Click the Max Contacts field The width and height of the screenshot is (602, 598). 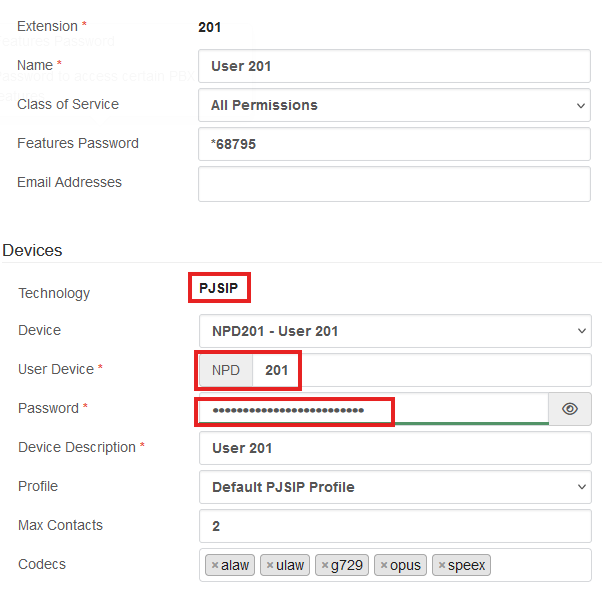[x=395, y=526]
